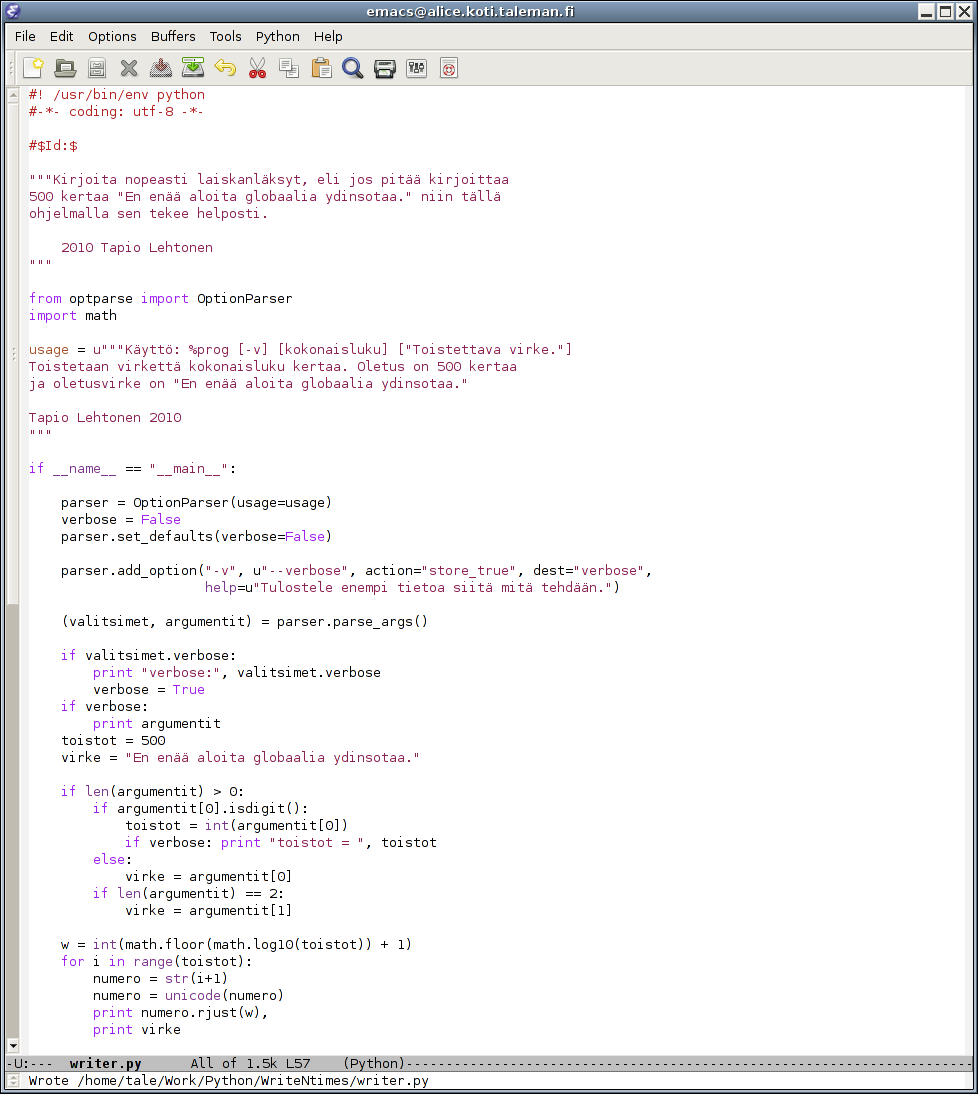Screen dimensions: 978x1094
Task: Click the -U:--- coding status in mode line
Action: [x=30, y=1063]
